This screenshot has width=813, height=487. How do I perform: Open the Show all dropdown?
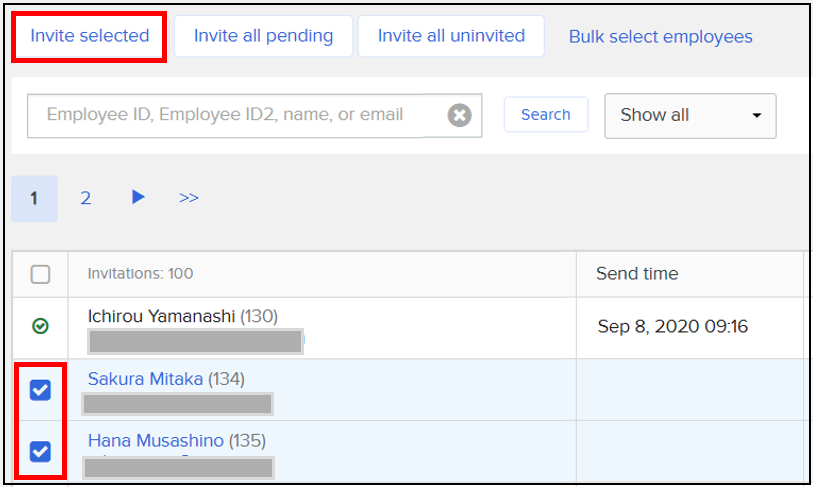690,115
